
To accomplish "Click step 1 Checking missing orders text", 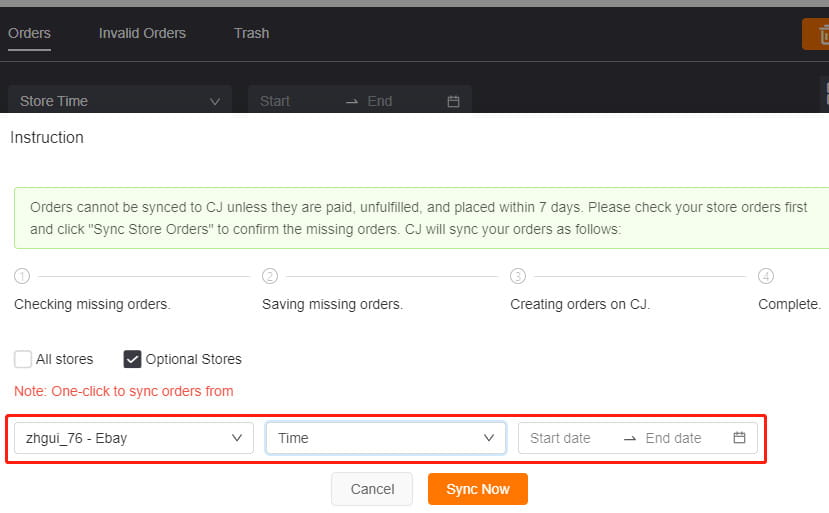I will (93, 305).
